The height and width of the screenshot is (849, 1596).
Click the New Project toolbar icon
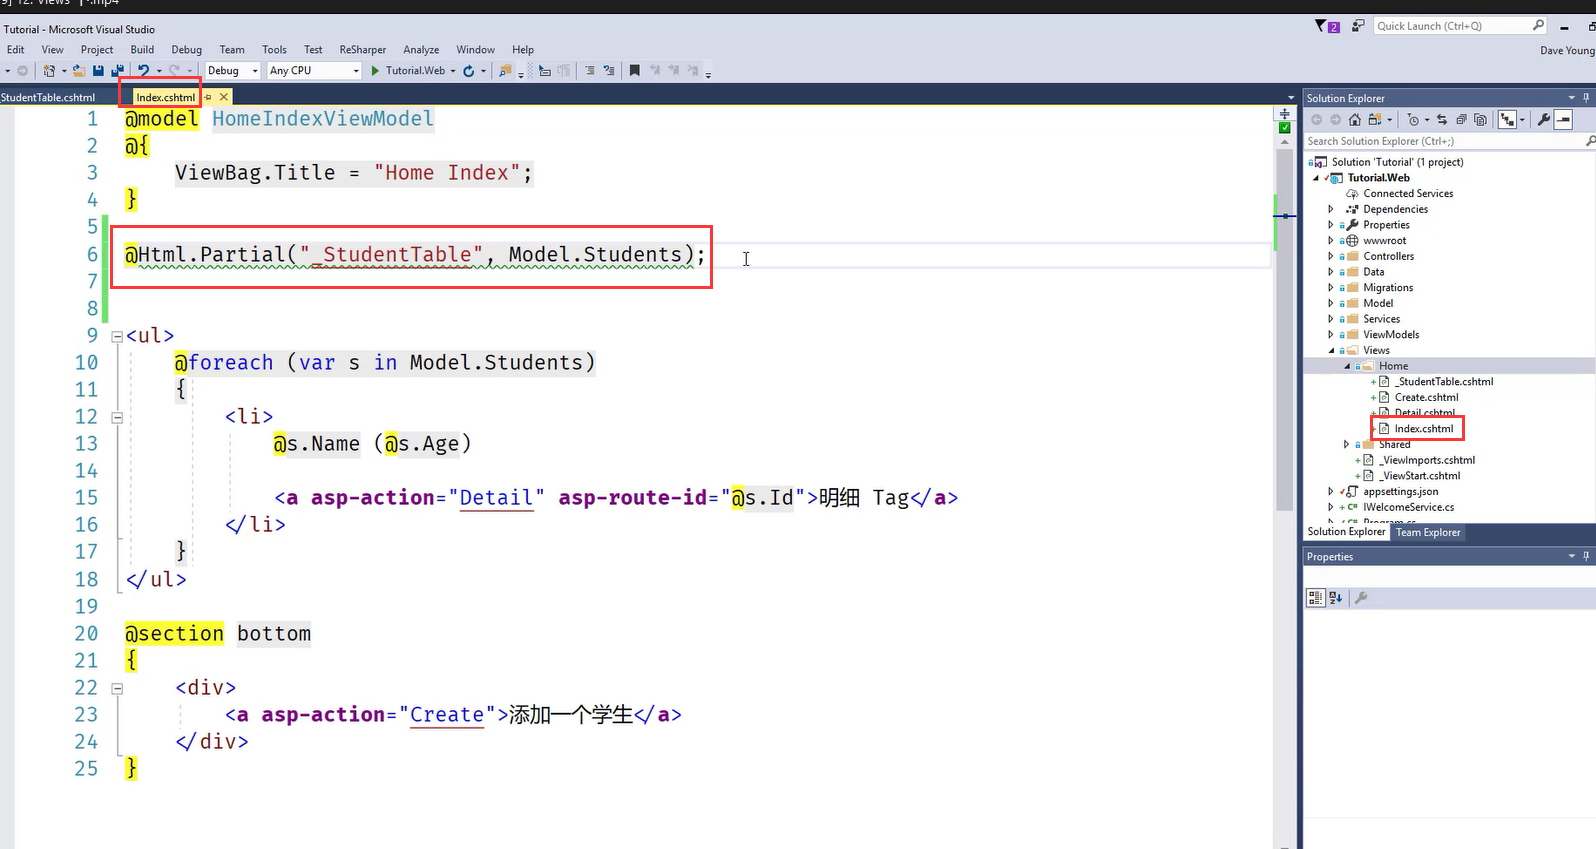pyautogui.click(x=49, y=71)
